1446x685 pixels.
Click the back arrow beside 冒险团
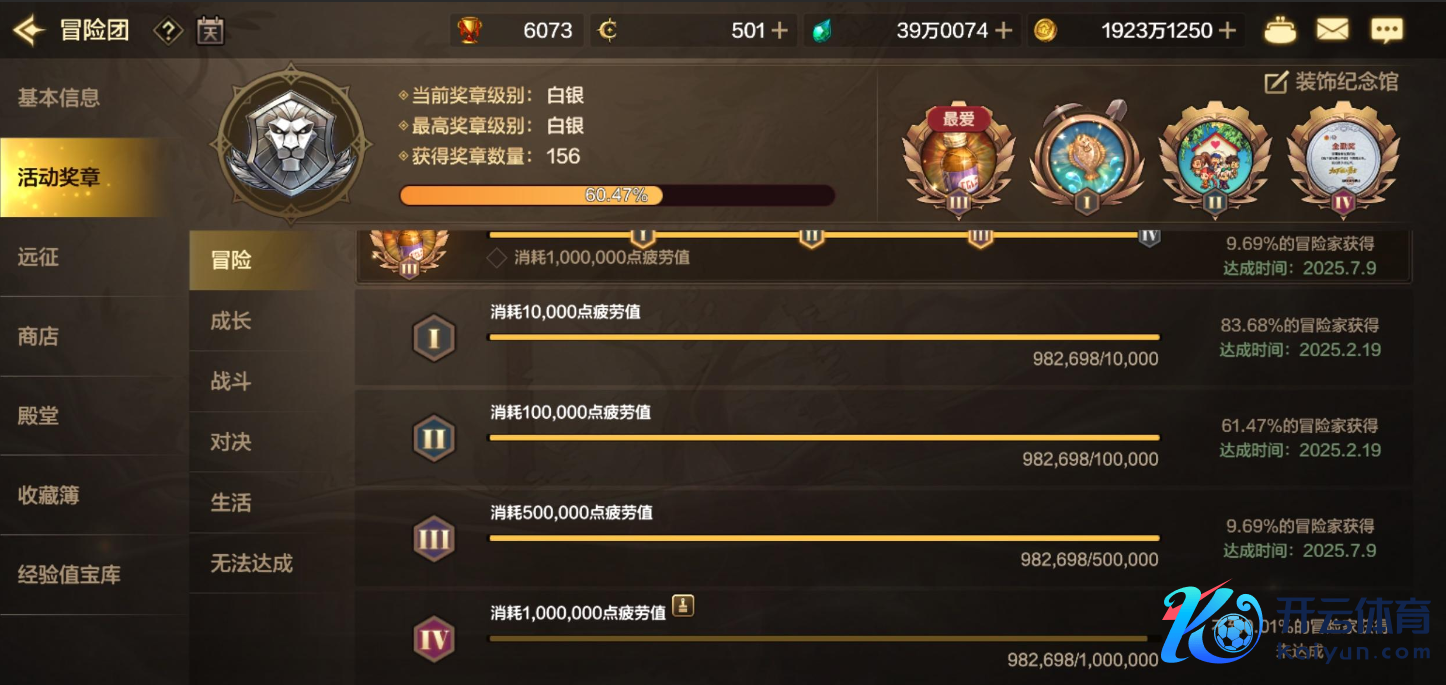28,30
